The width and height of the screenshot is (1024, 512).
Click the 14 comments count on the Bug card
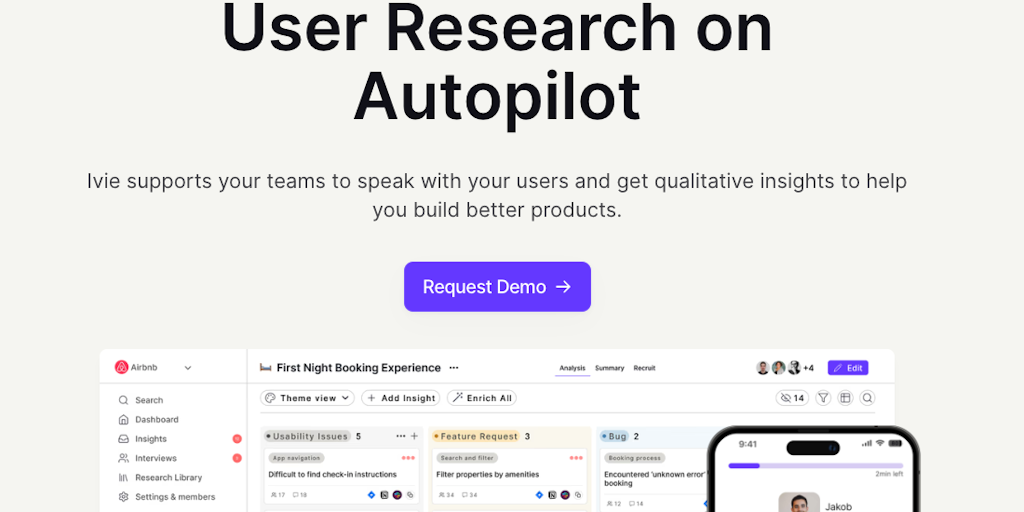[x=635, y=504]
